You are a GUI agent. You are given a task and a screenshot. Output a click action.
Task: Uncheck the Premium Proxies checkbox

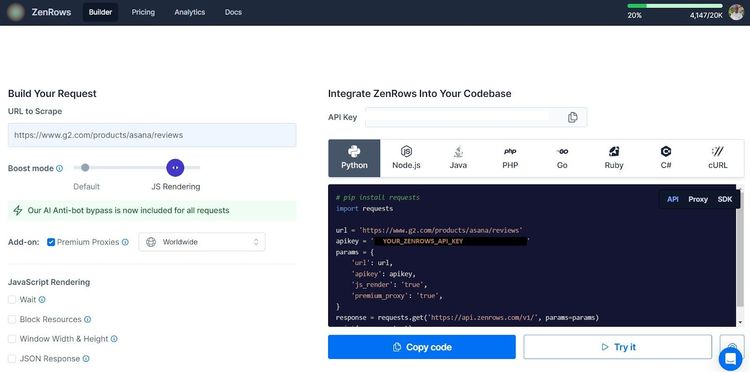[51, 242]
